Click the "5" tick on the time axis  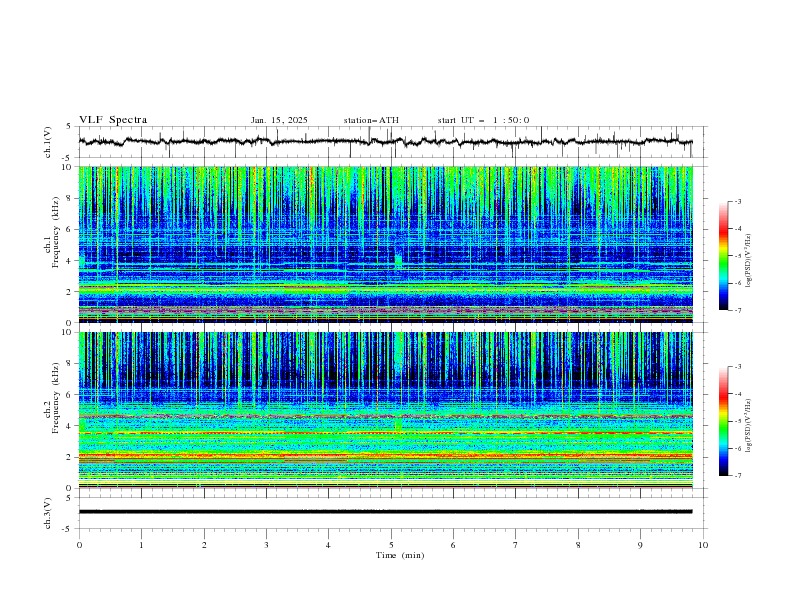coord(391,545)
